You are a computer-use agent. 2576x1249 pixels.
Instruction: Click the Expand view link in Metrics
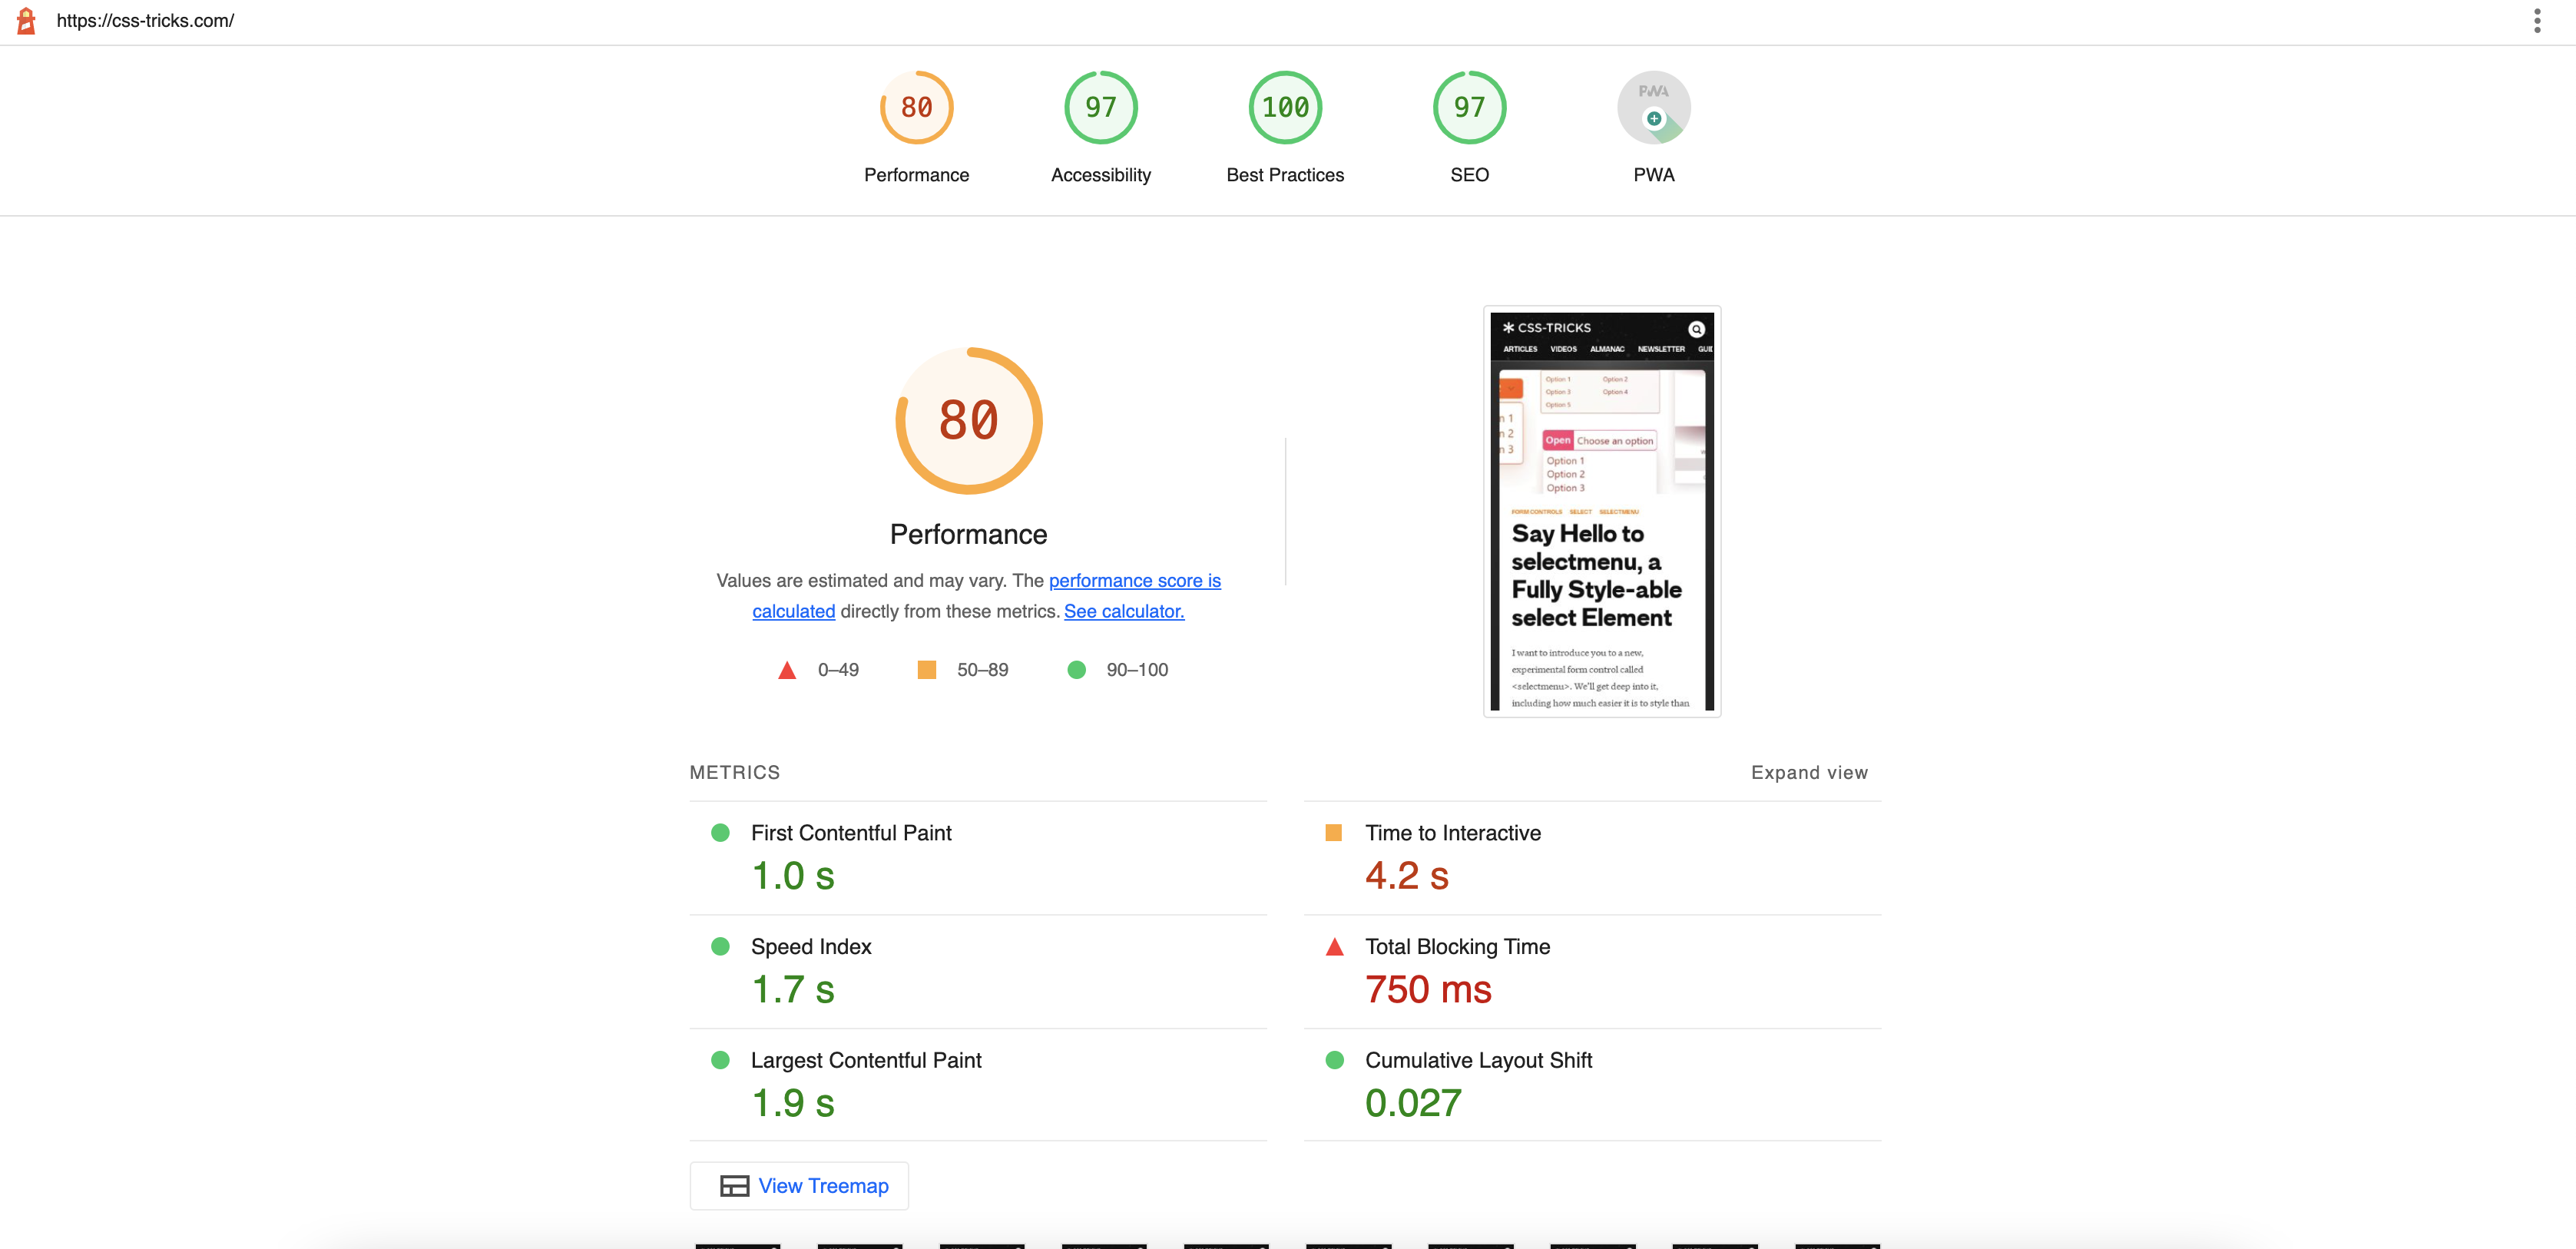[x=1809, y=770]
